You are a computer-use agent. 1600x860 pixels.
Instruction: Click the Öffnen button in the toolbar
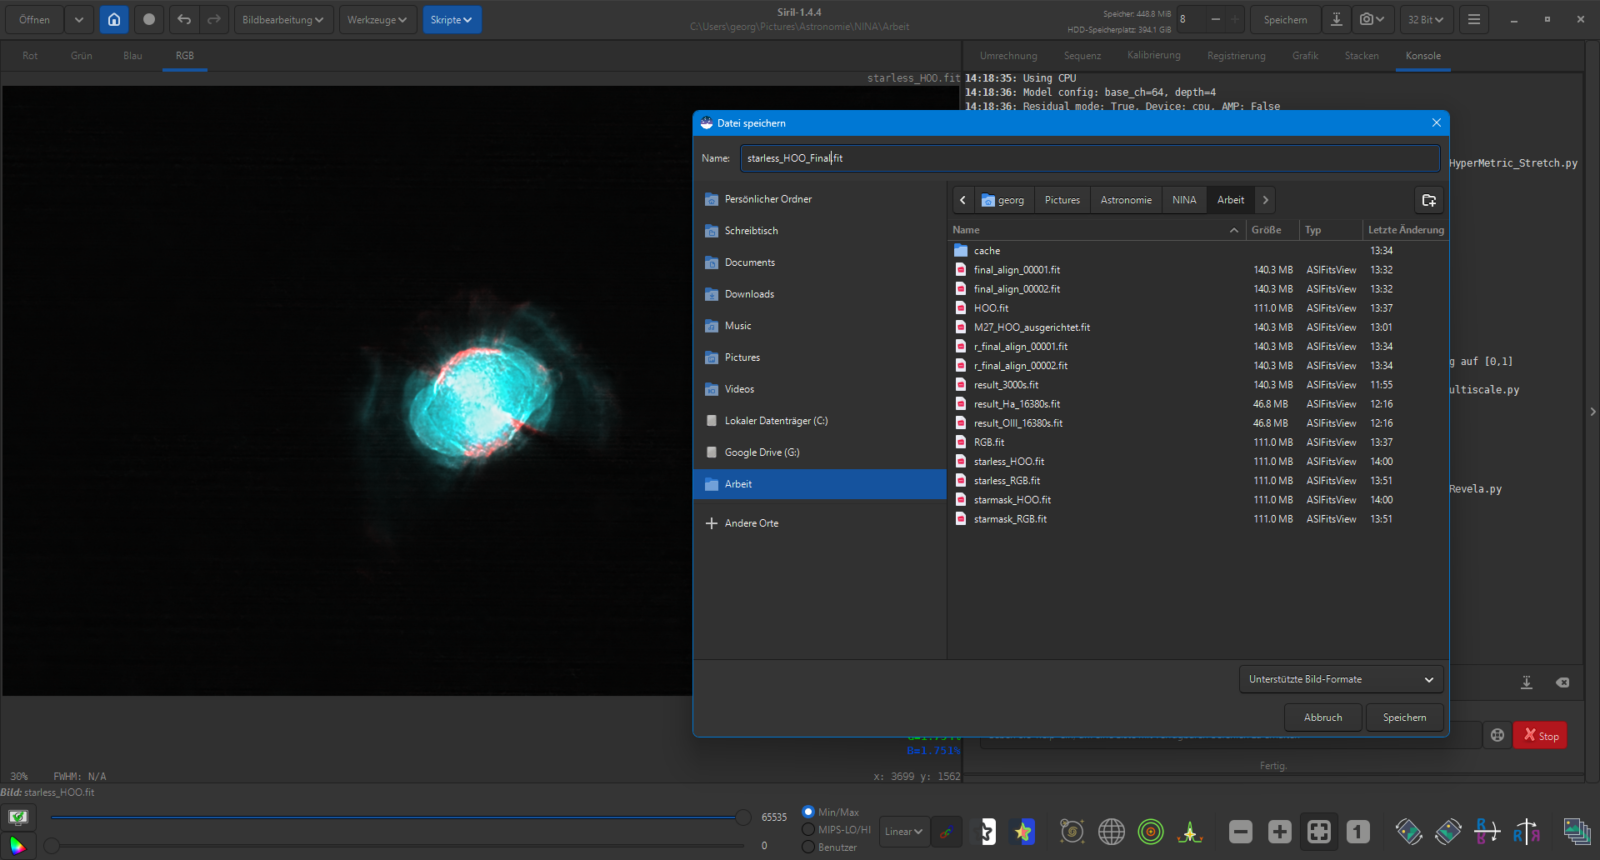coord(34,19)
